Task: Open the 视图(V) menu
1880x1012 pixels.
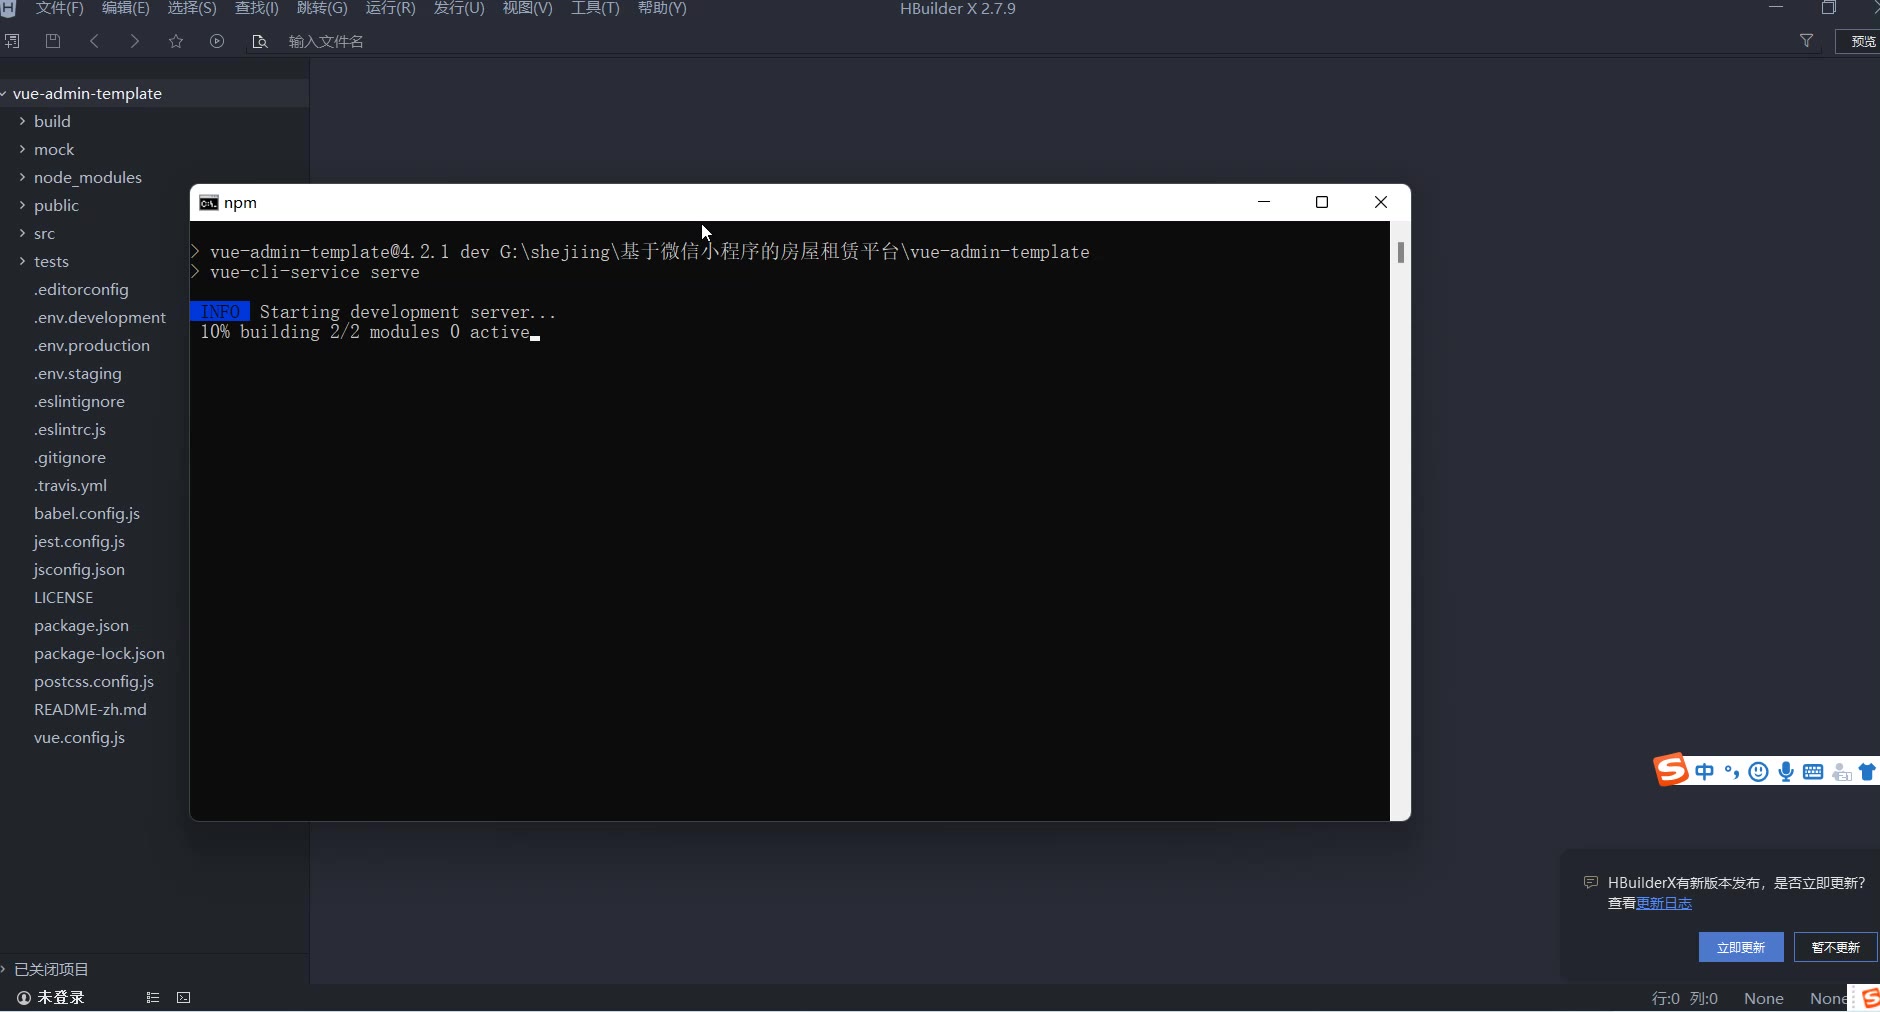Action: point(527,9)
